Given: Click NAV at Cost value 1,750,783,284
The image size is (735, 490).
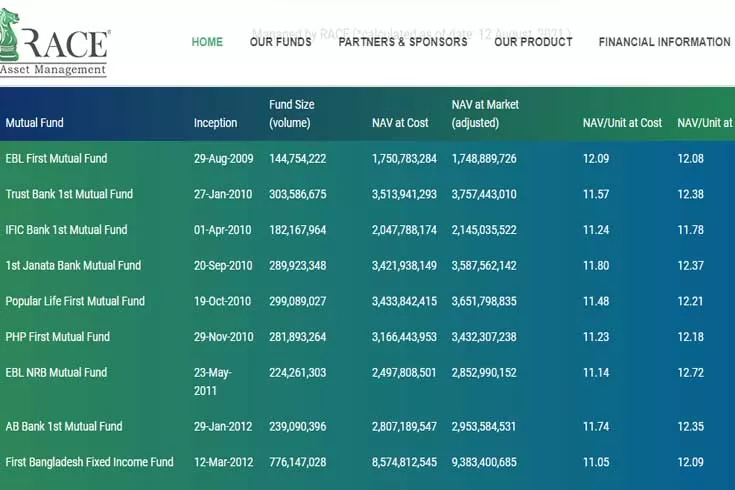Looking at the screenshot, I should pyautogui.click(x=404, y=158).
